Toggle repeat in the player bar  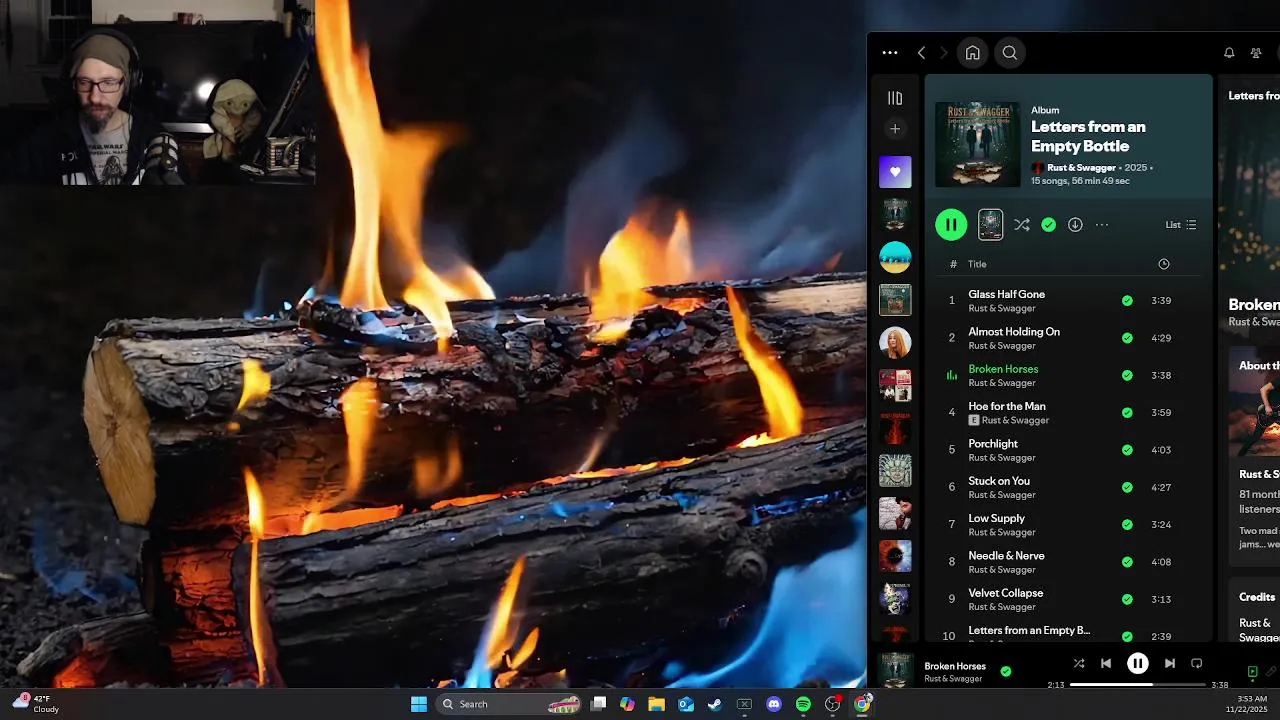coord(1196,663)
